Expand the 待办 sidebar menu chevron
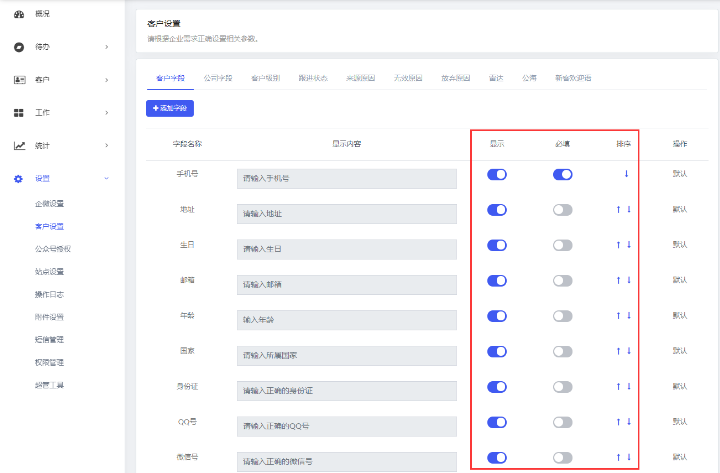The height and width of the screenshot is (473, 720). point(107,47)
